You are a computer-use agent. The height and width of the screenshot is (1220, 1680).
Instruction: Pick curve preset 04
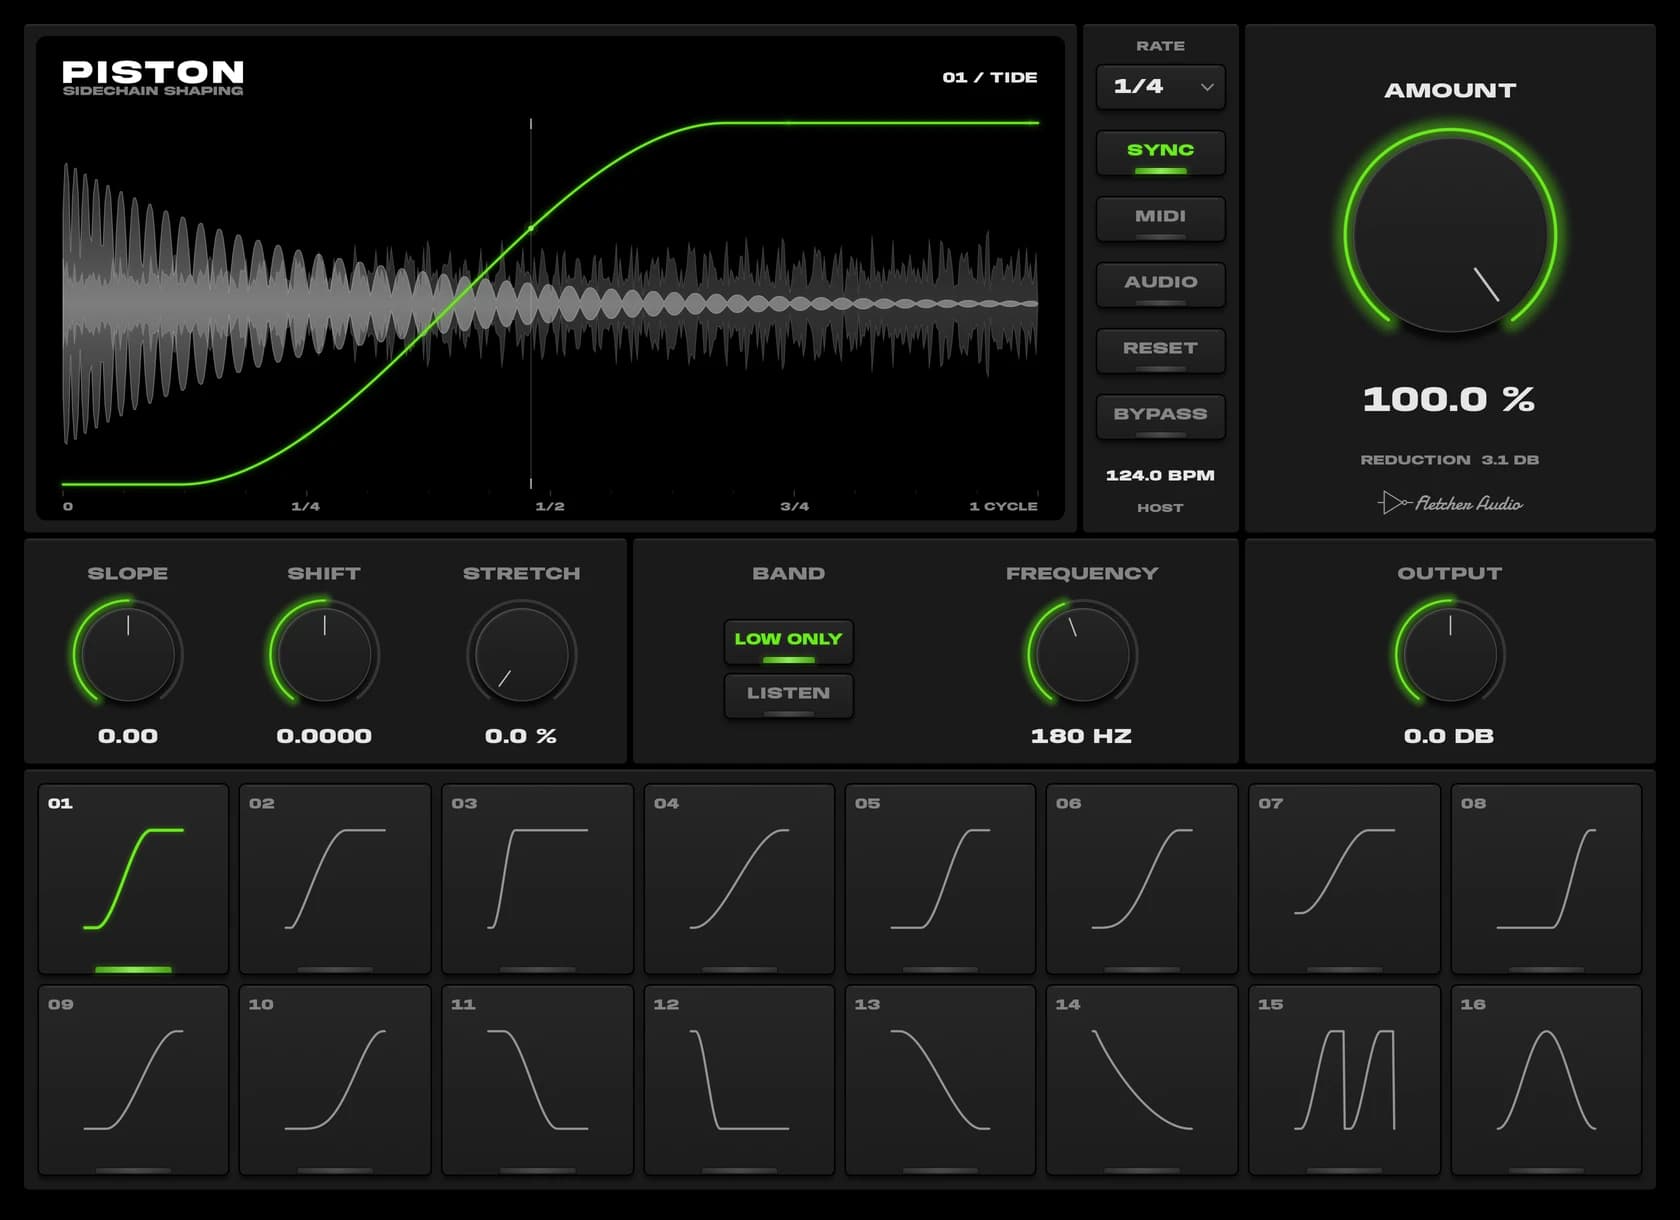(x=739, y=879)
